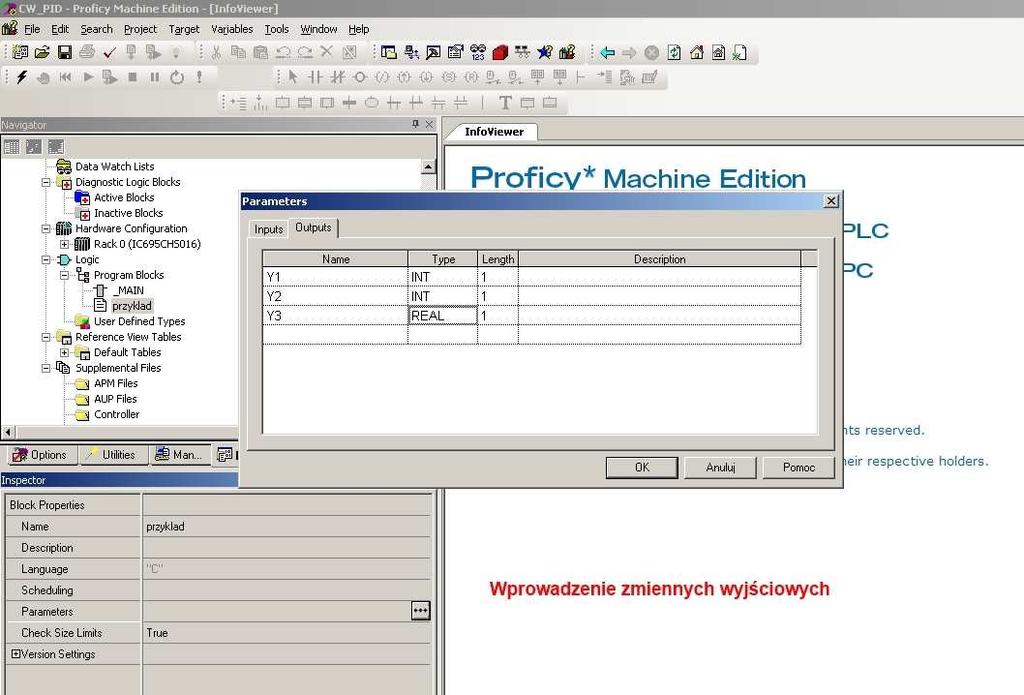Click the cut scissors icon
The width and height of the screenshot is (1024, 695).
216,52
